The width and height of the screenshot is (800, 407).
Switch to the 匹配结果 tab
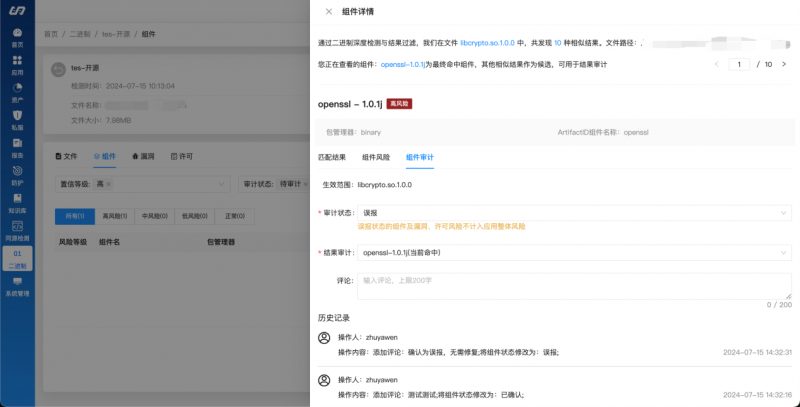coord(332,157)
